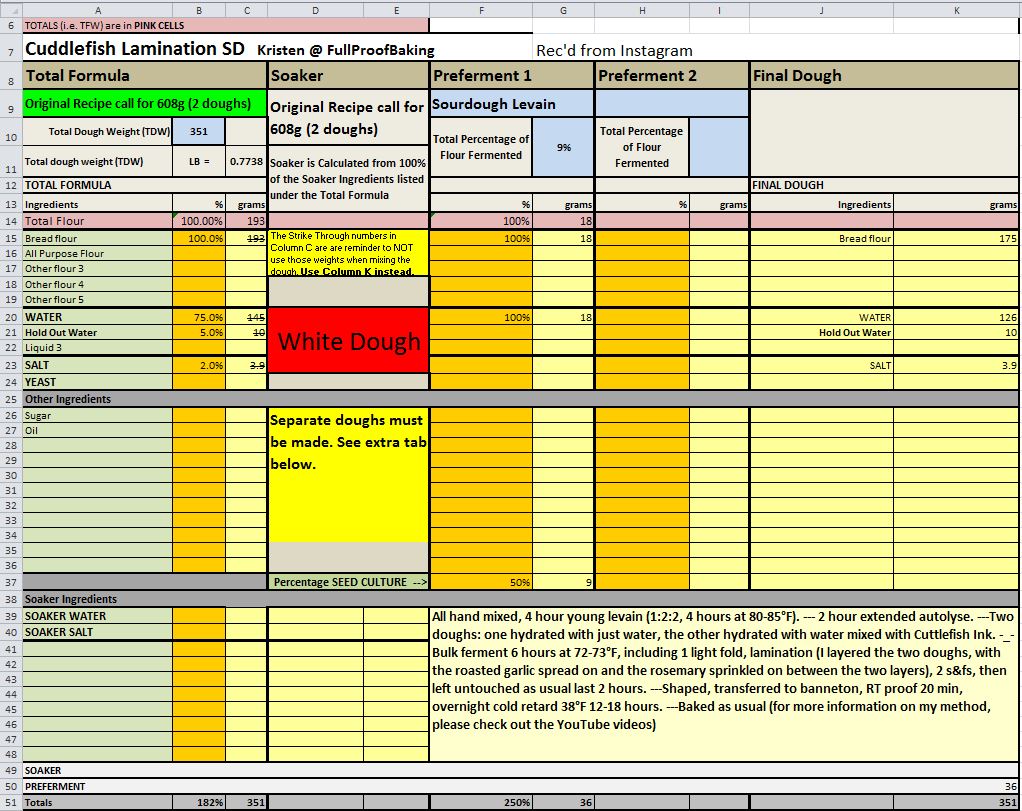Select the 9% flour fermented cell
The height and width of the screenshot is (811, 1022).
tap(563, 147)
